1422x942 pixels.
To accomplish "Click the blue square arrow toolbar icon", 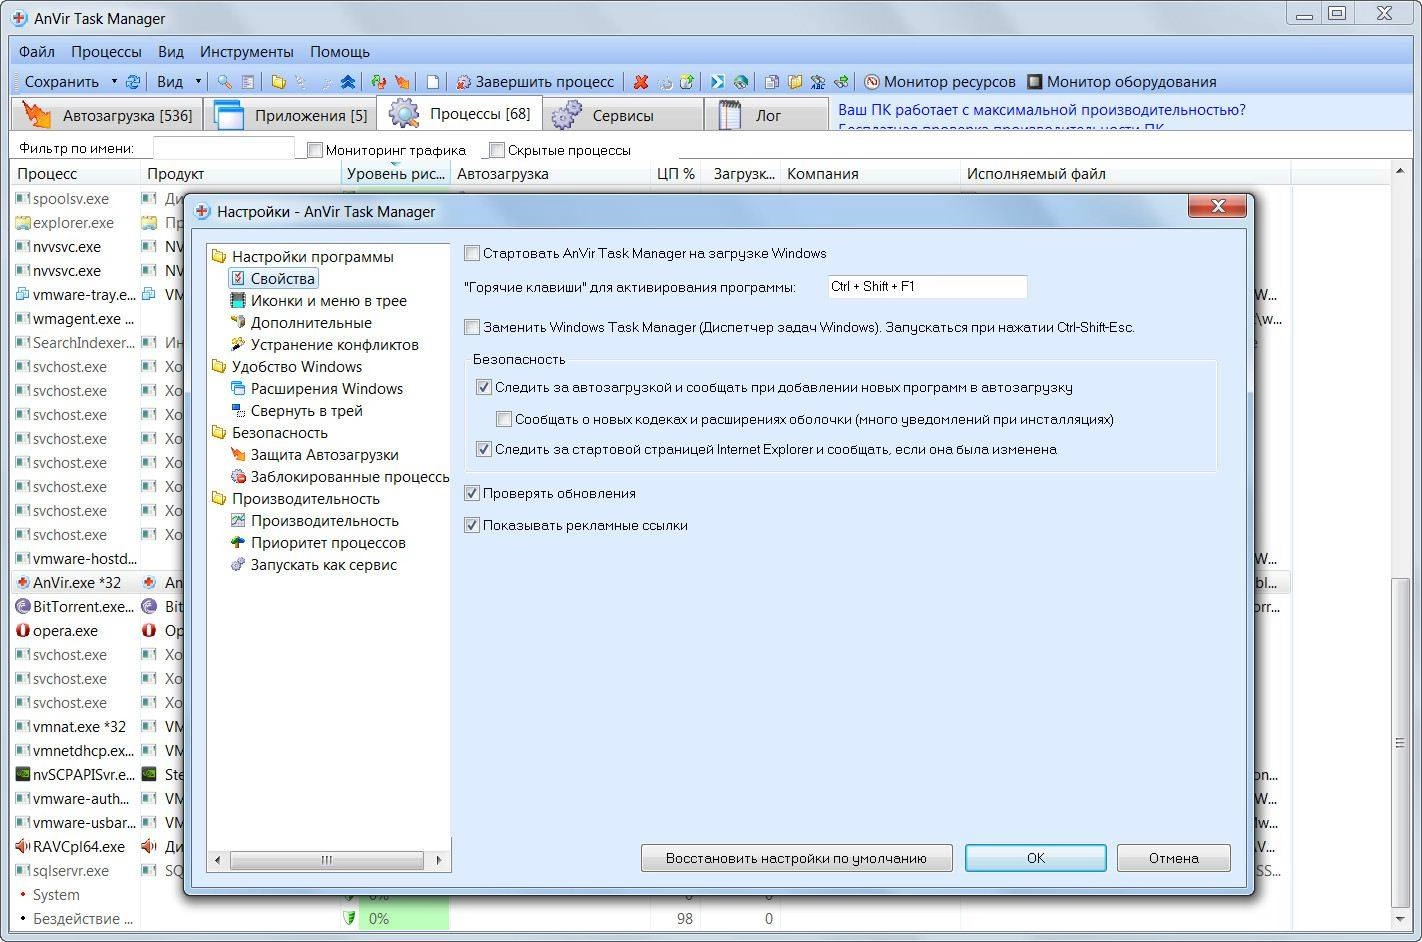I will click(717, 82).
